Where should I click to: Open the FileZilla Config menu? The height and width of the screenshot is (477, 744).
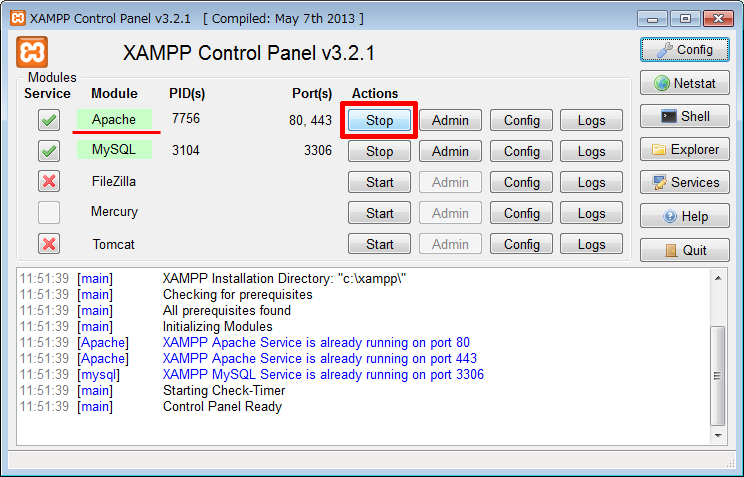[x=521, y=182]
